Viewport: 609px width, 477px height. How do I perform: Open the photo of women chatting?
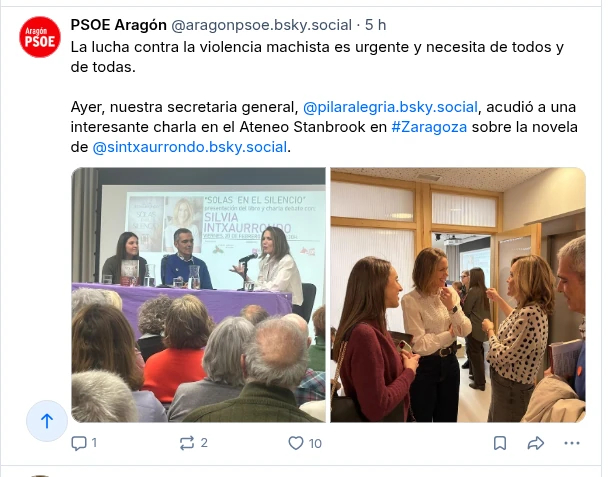[x=458, y=295]
